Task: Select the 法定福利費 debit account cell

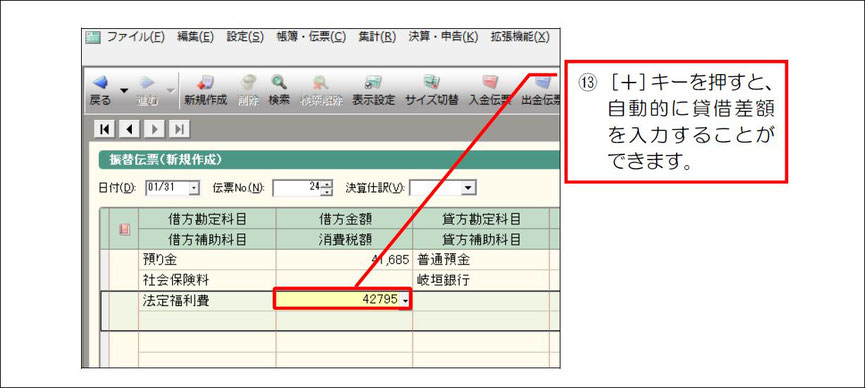Action: [x=207, y=301]
